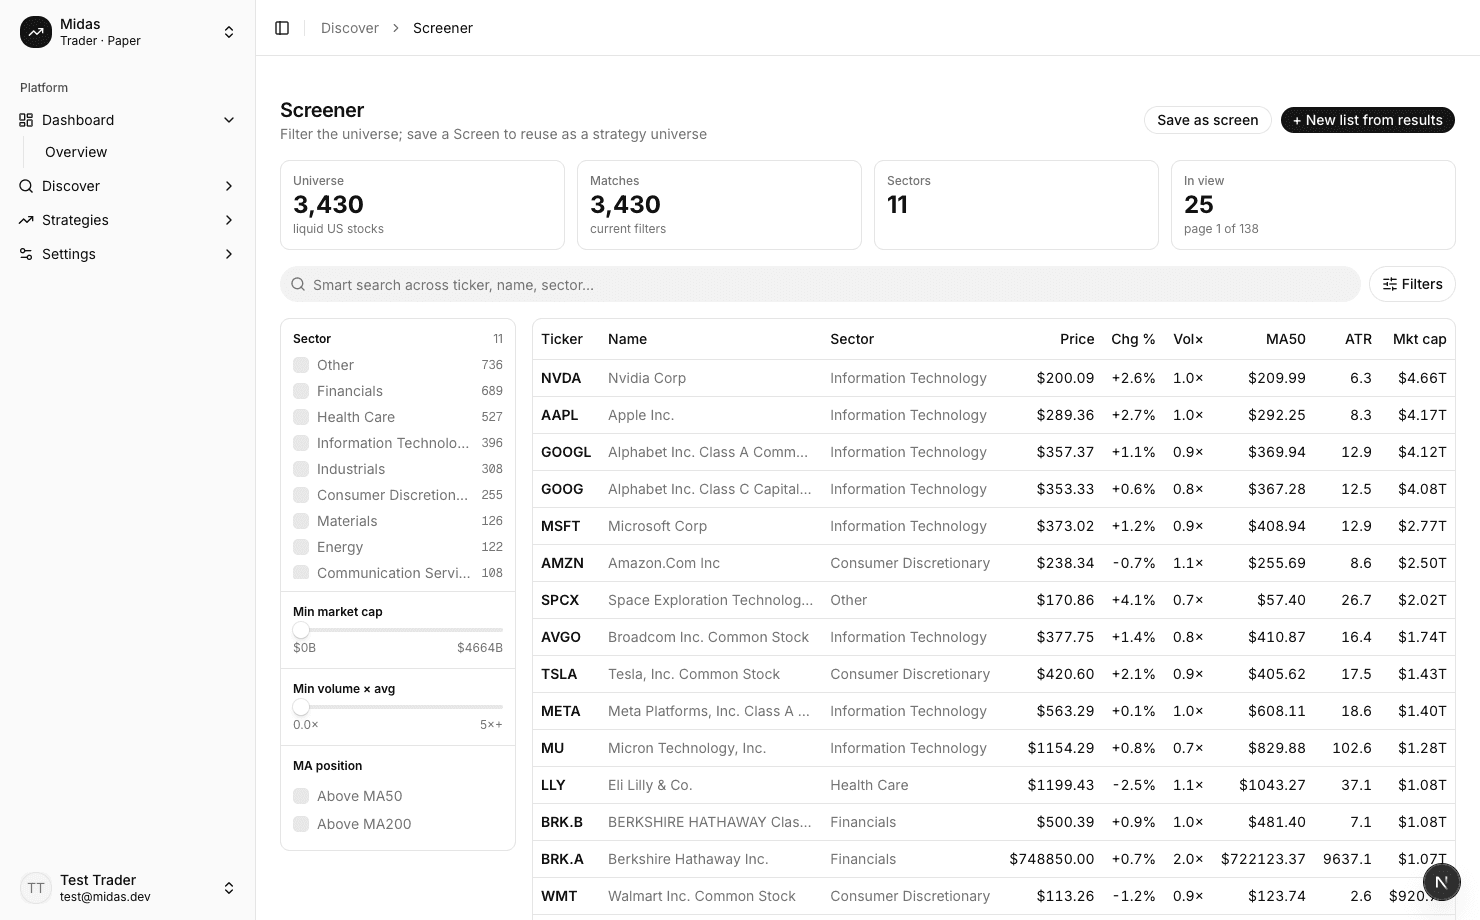The image size is (1480, 920).
Task: Click the META ticker cell
Action: tap(561, 711)
